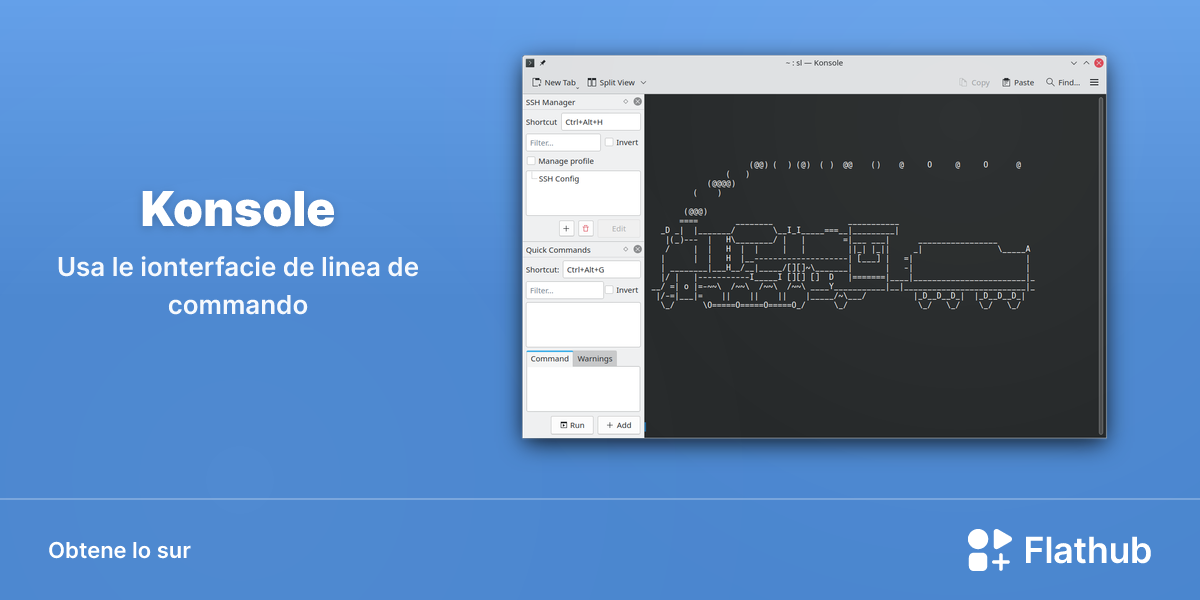Viewport: 1200px width, 600px height.
Task: Click the Copy toolbar button
Action: point(974,83)
